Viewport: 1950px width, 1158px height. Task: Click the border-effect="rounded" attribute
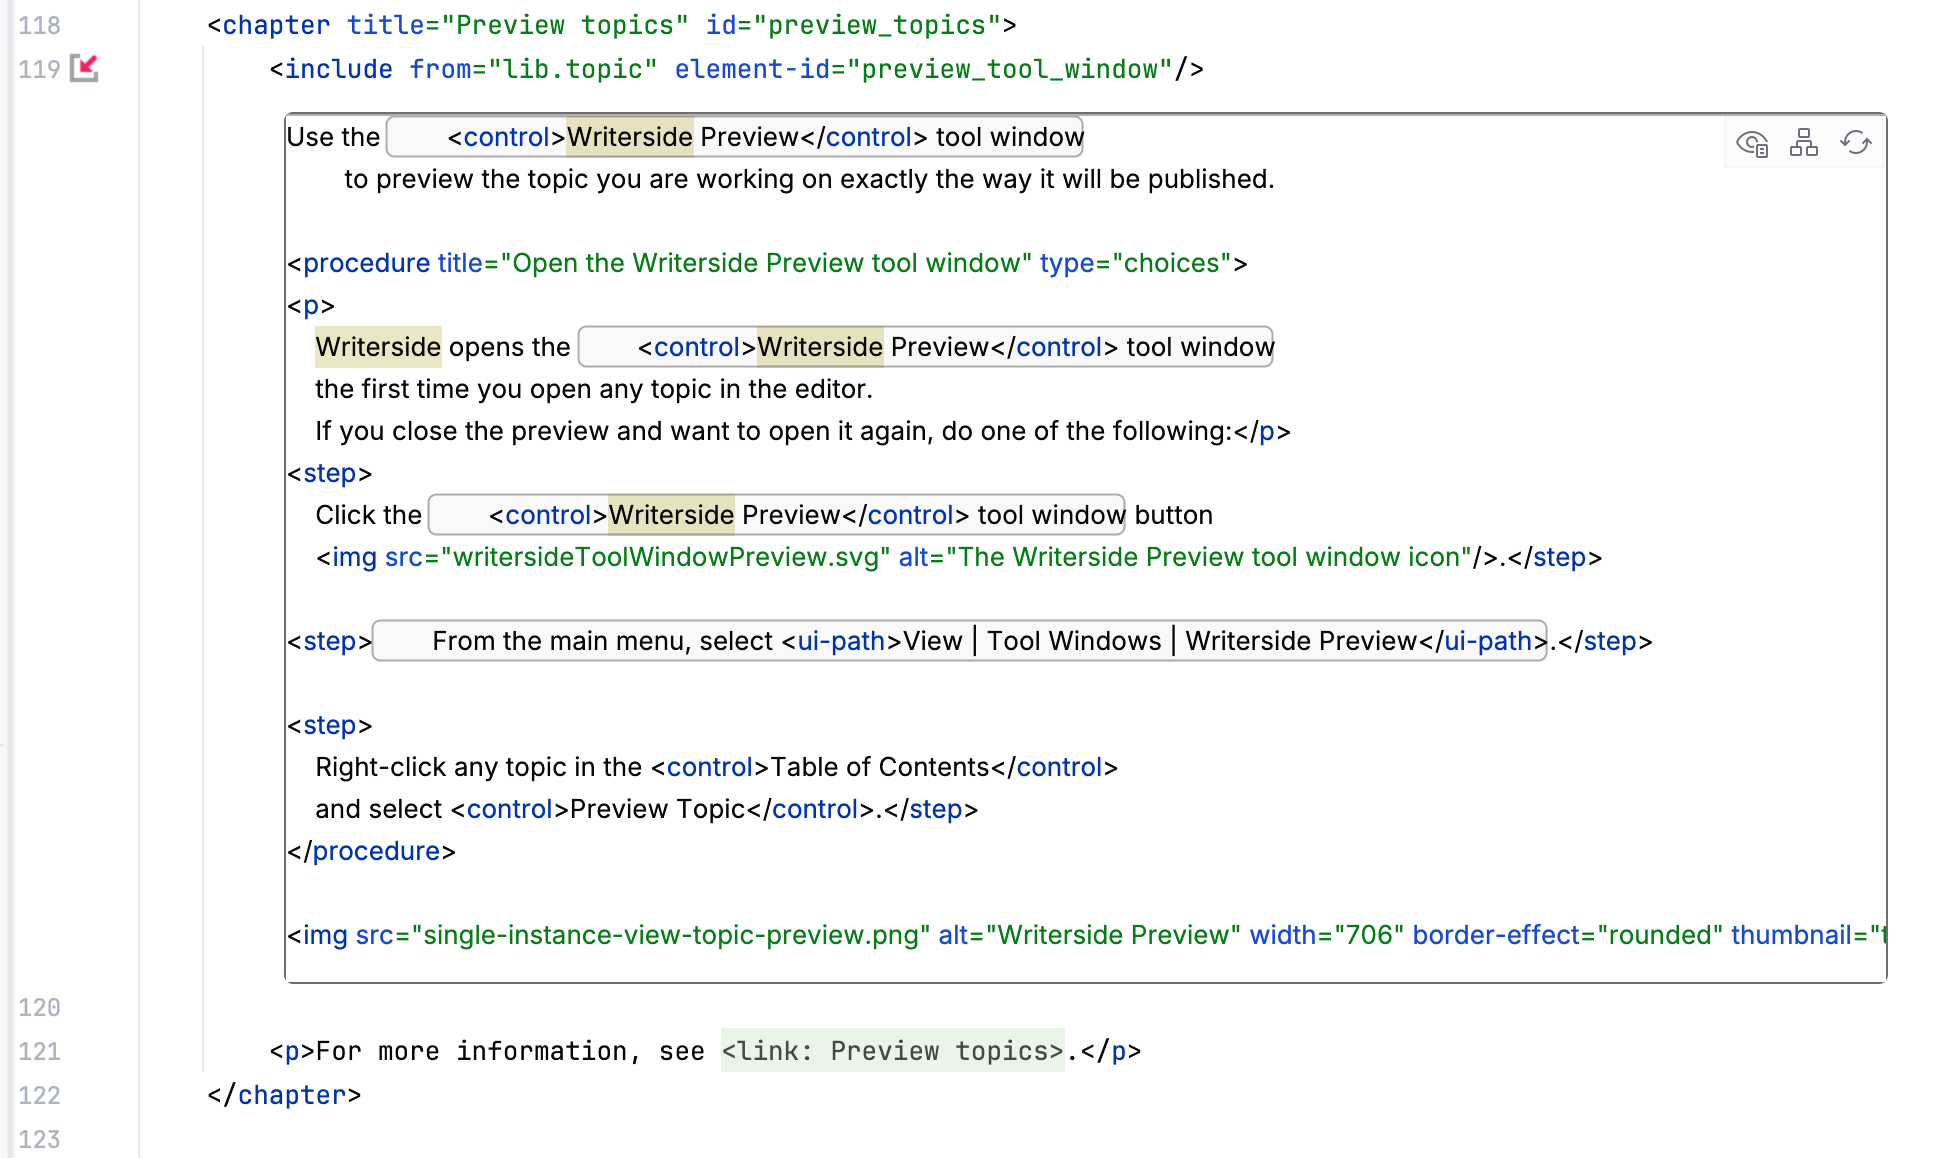1567,935
